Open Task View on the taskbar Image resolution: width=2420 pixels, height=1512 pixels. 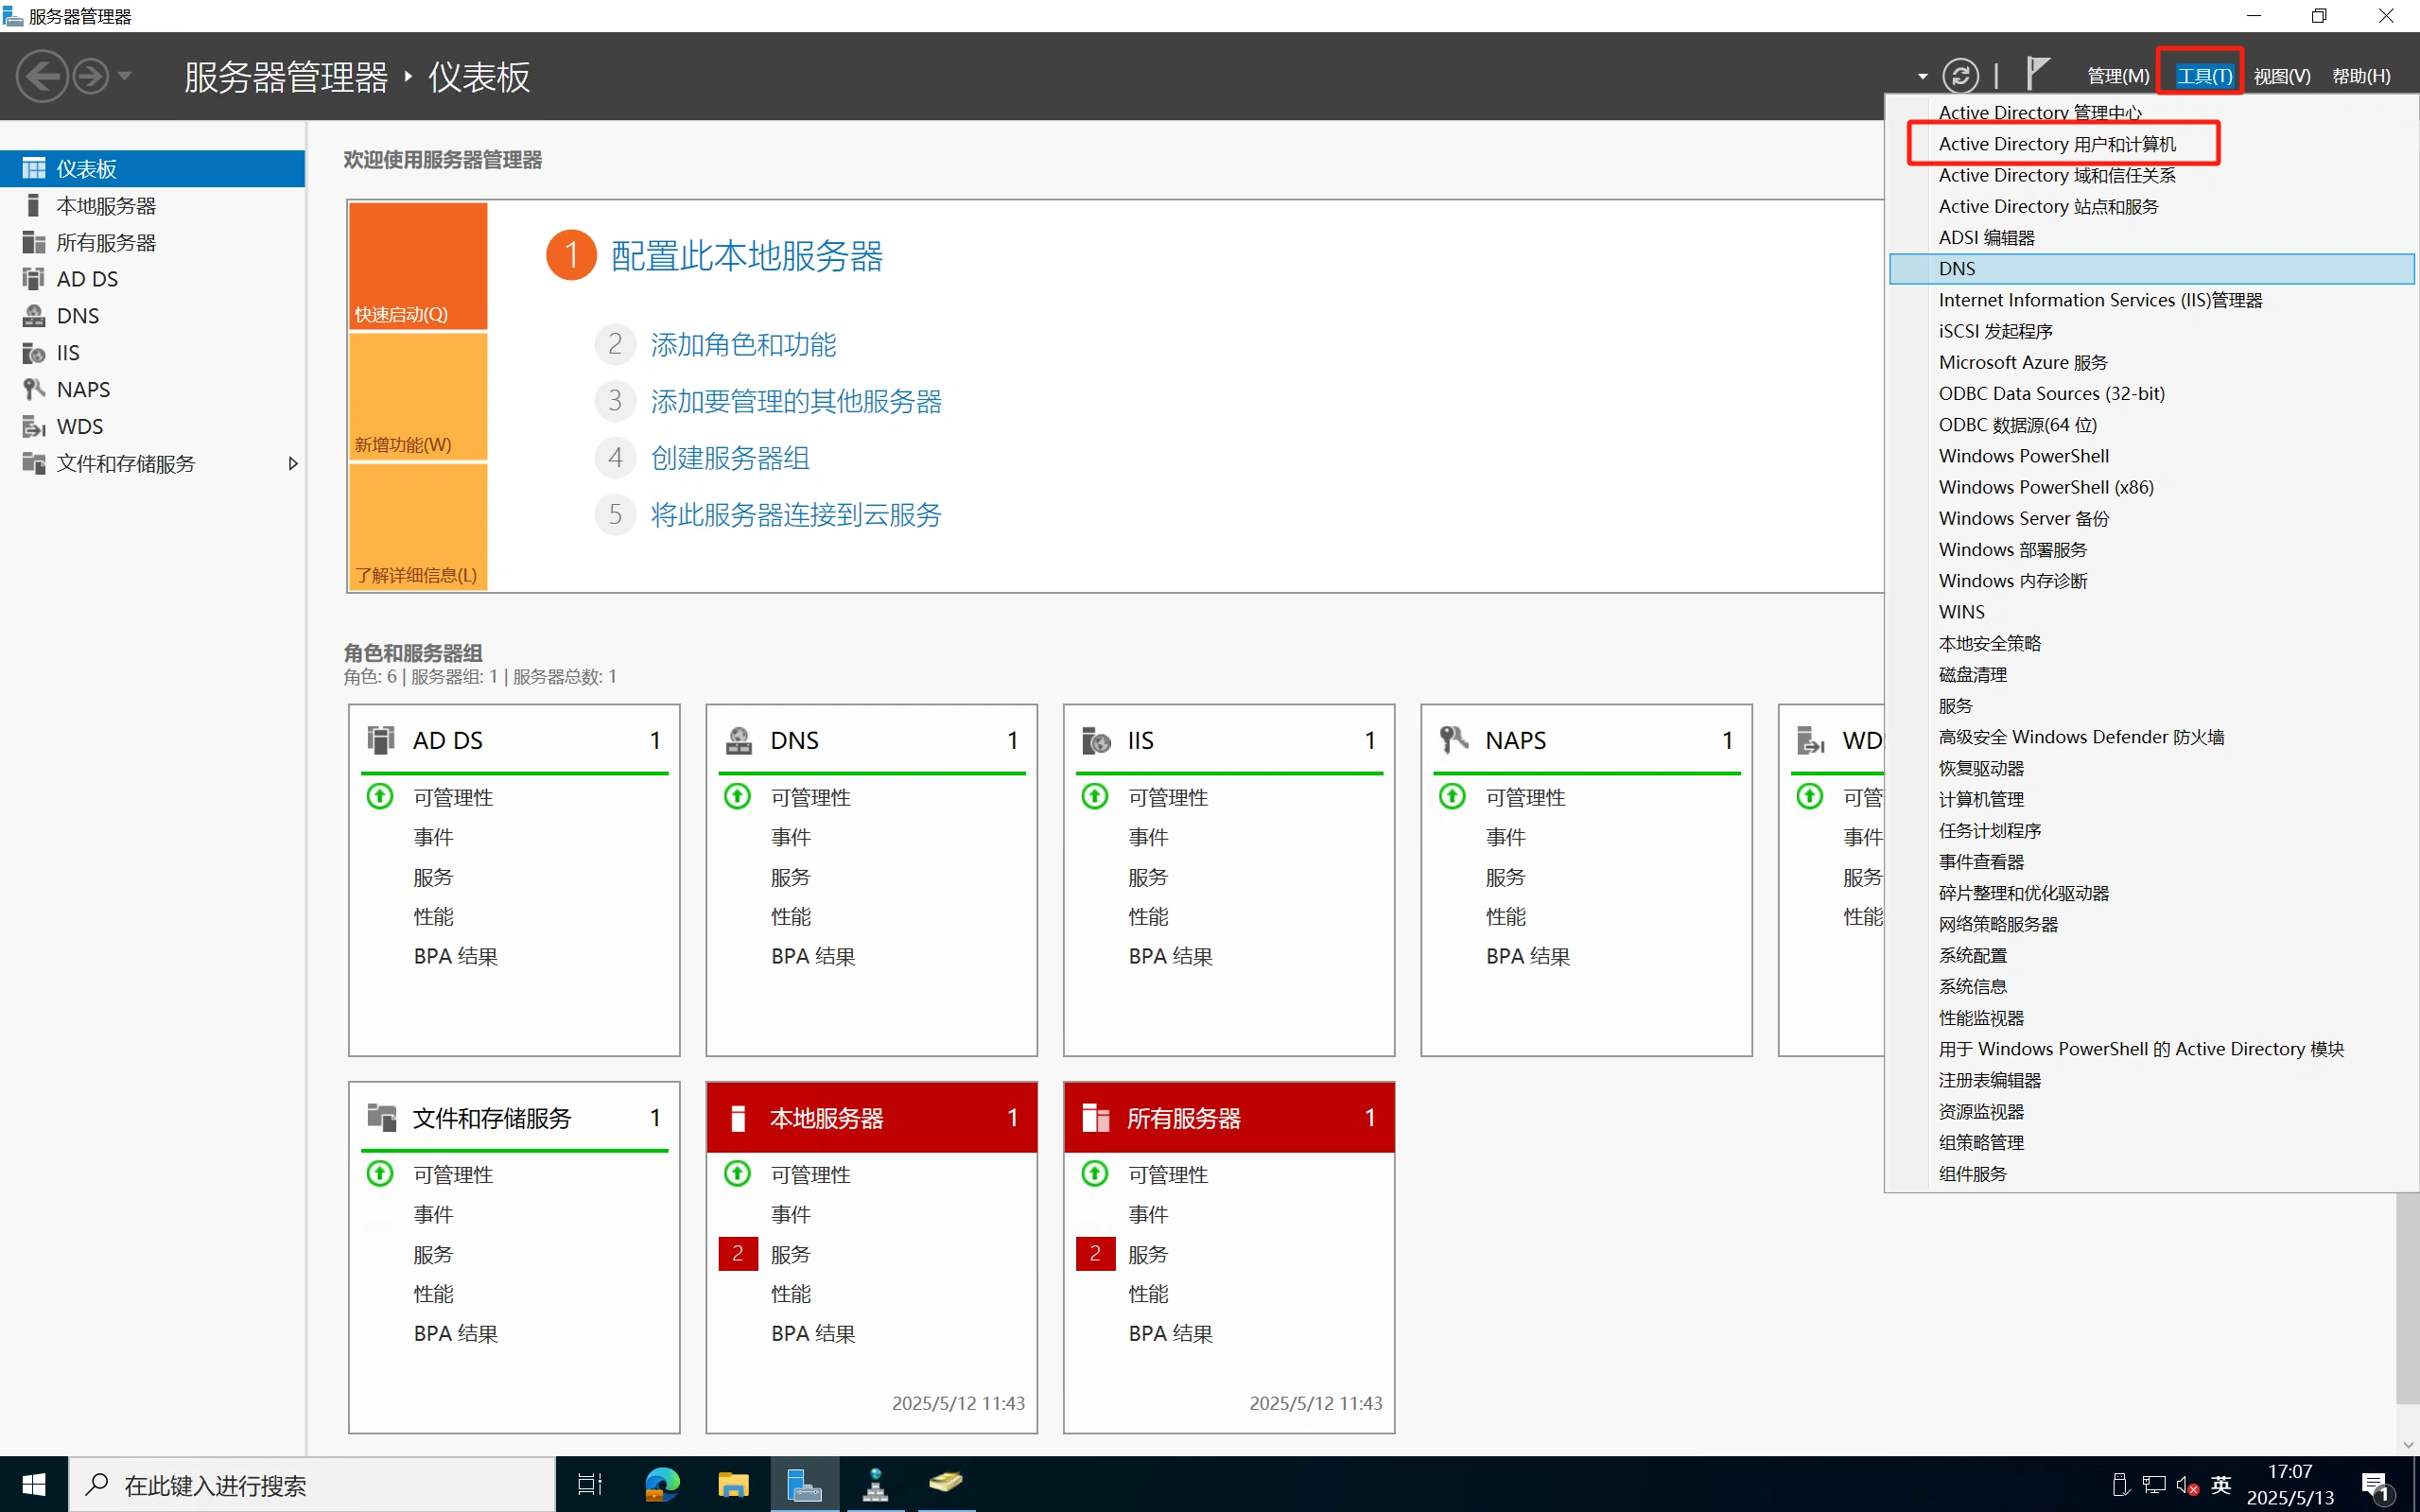click(590, 1485)
